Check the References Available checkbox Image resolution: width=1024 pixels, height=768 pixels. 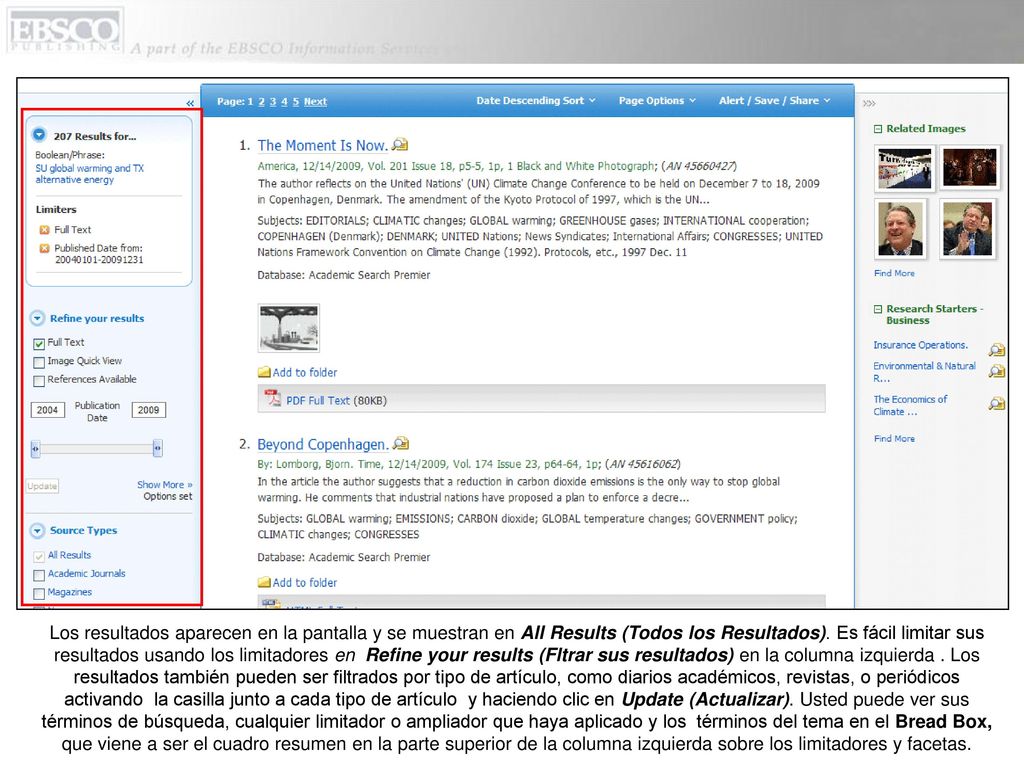tap(39, 381)
